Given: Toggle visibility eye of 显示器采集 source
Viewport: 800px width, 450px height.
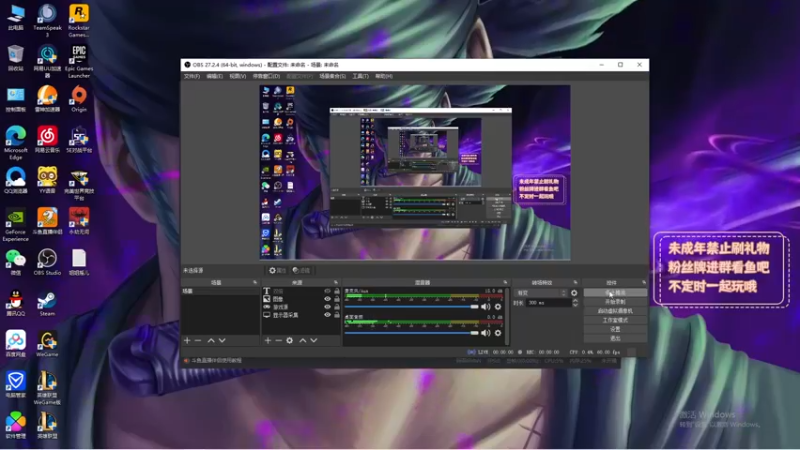Looking at the screenshot, I should point(328,315).
